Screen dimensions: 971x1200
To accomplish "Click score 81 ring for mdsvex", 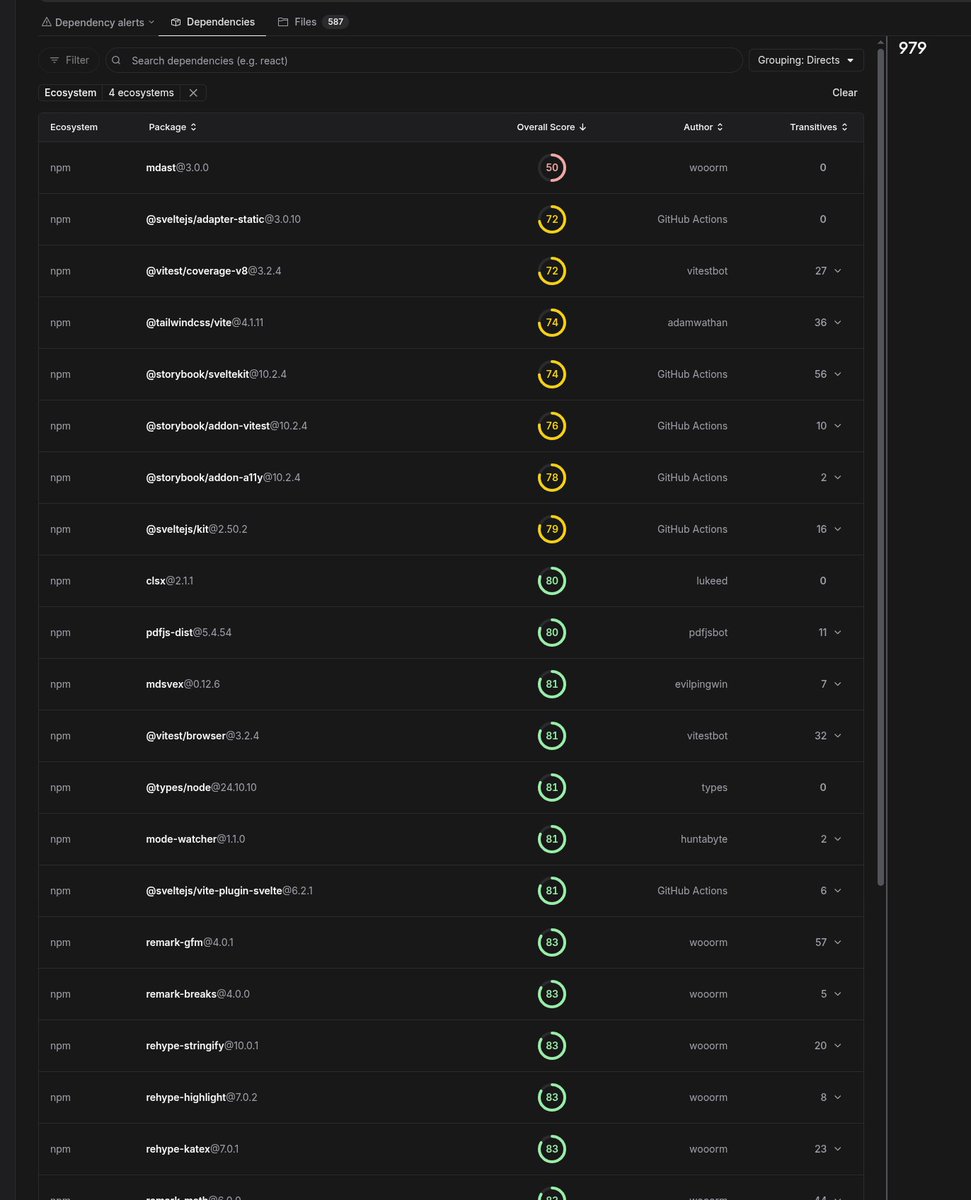I will click(552, 684).
